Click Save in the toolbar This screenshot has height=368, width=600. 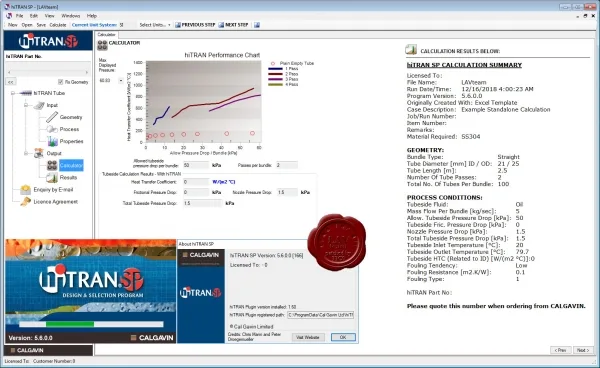pyautogui.click(x=41, y=25)
